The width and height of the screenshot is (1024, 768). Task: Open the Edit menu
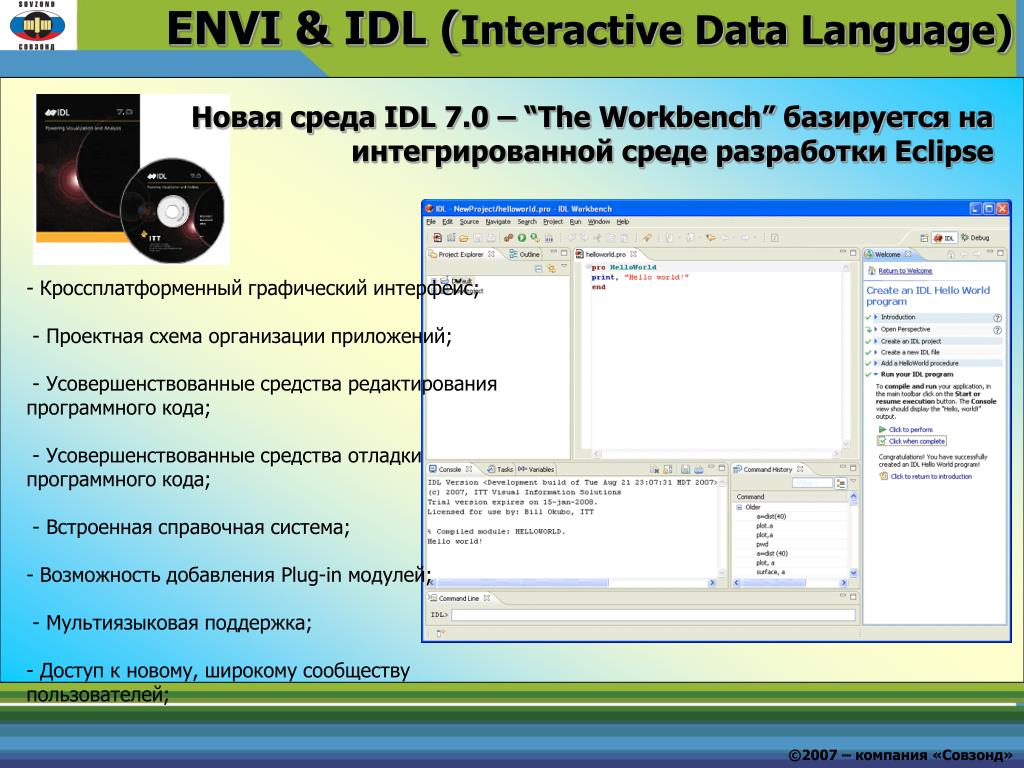tap(447, 221)
